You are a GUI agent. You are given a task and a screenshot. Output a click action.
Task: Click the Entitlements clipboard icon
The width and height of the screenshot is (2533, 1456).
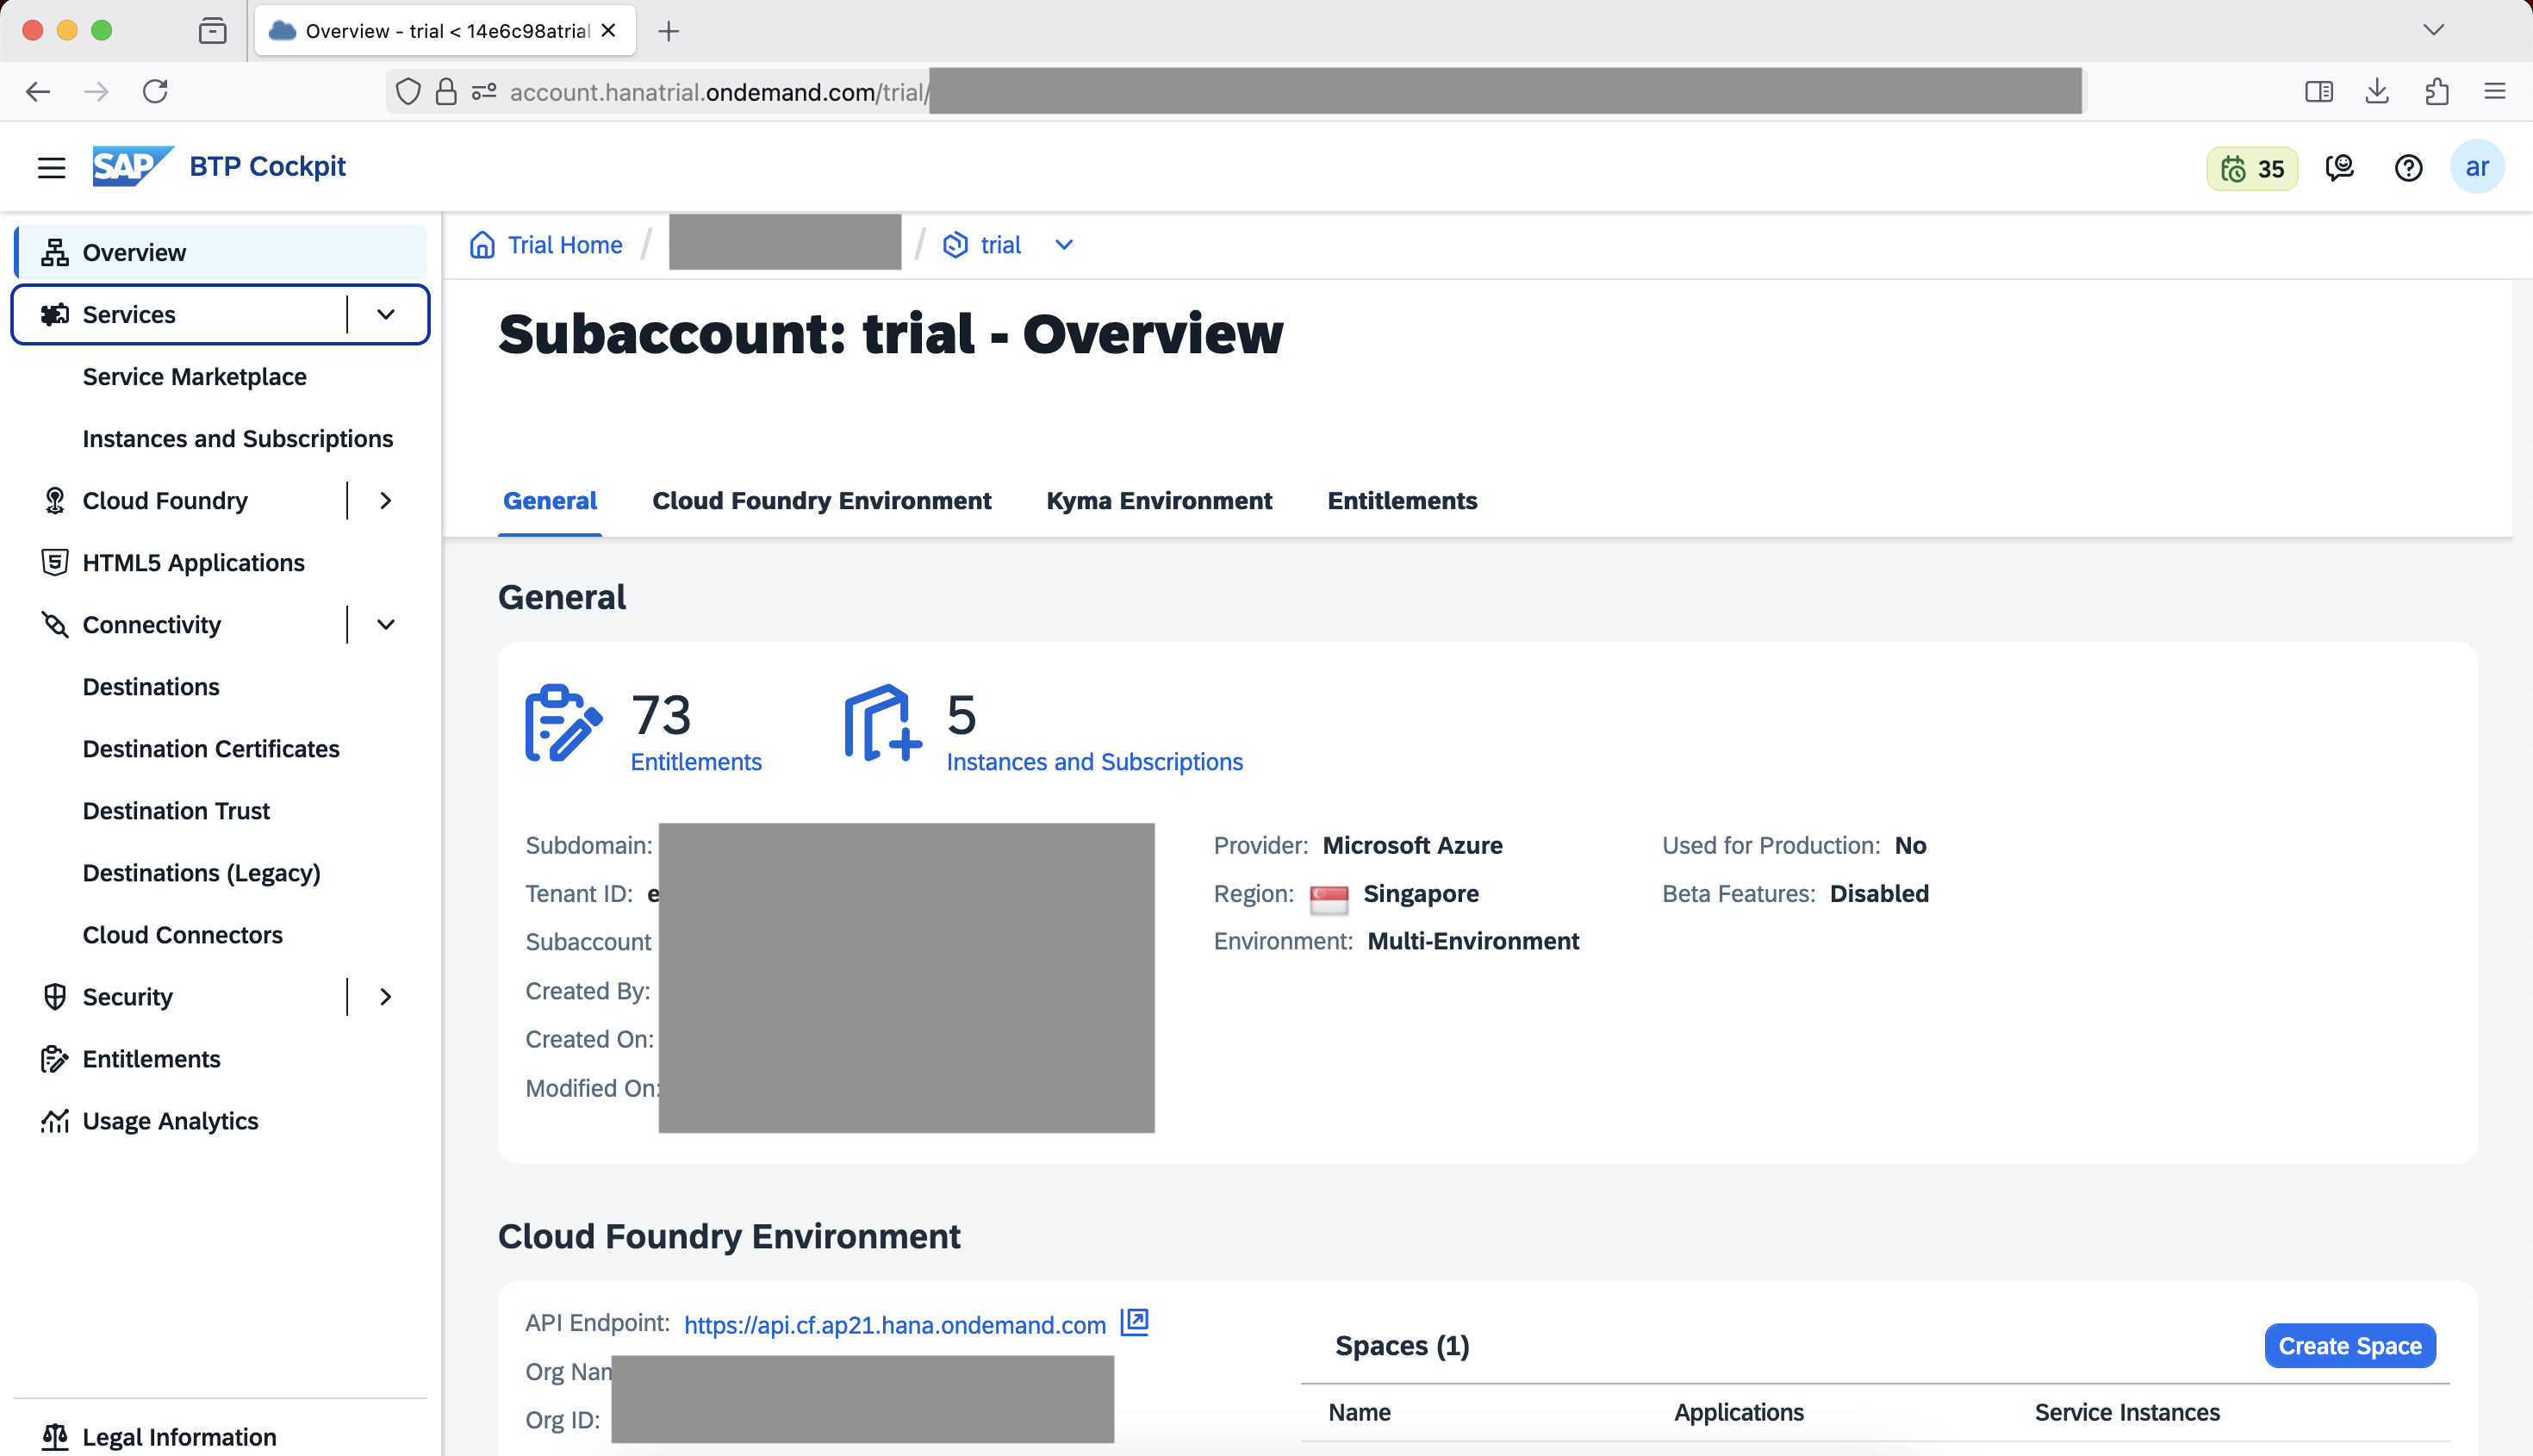tap(563, 723)
